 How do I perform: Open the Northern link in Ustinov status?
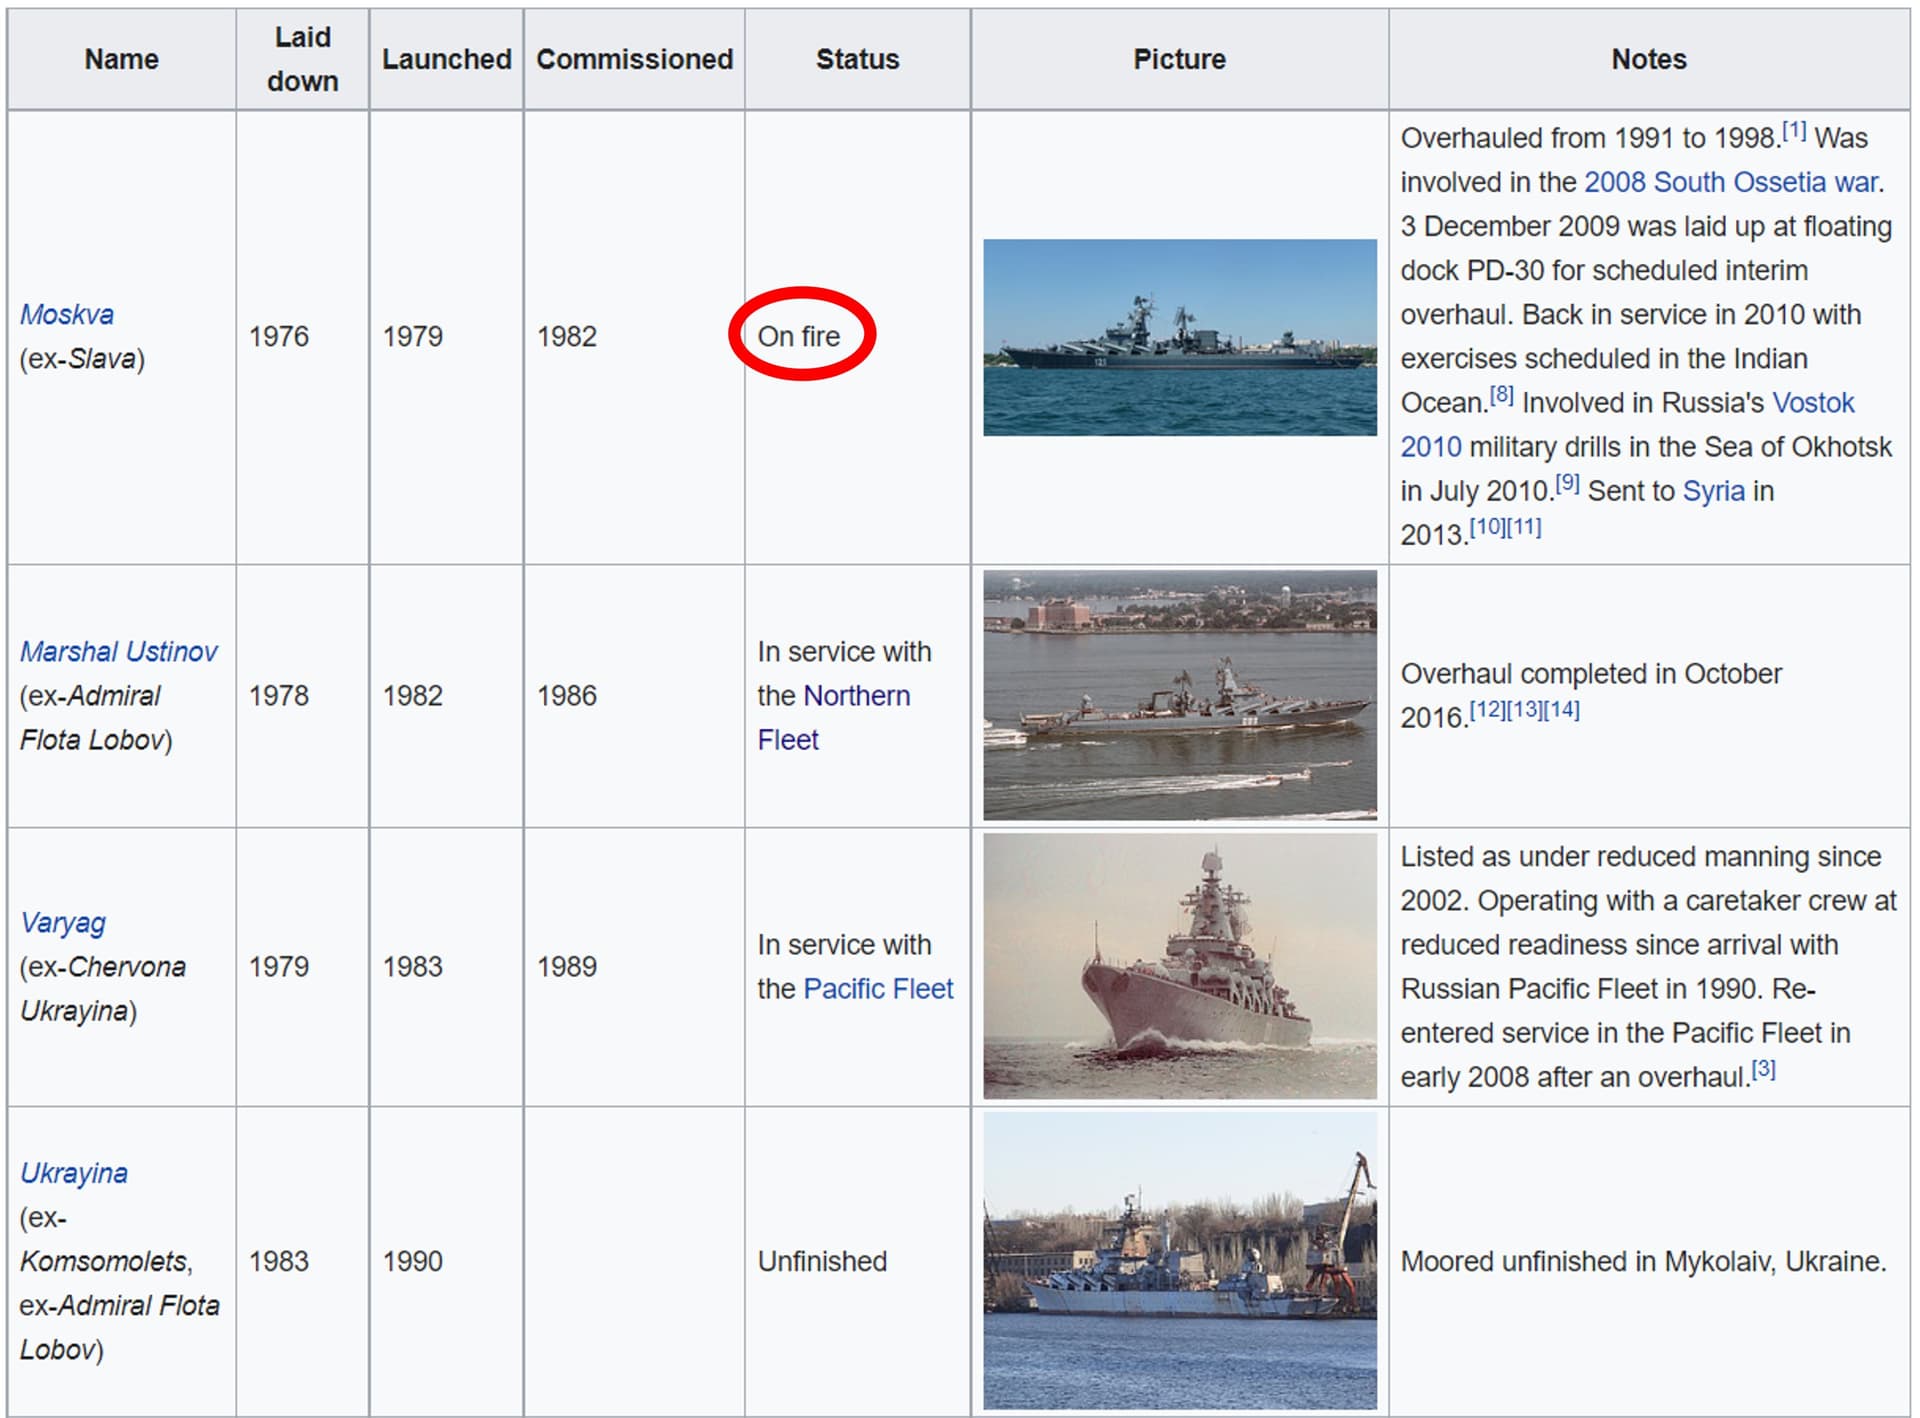point(857,695)
